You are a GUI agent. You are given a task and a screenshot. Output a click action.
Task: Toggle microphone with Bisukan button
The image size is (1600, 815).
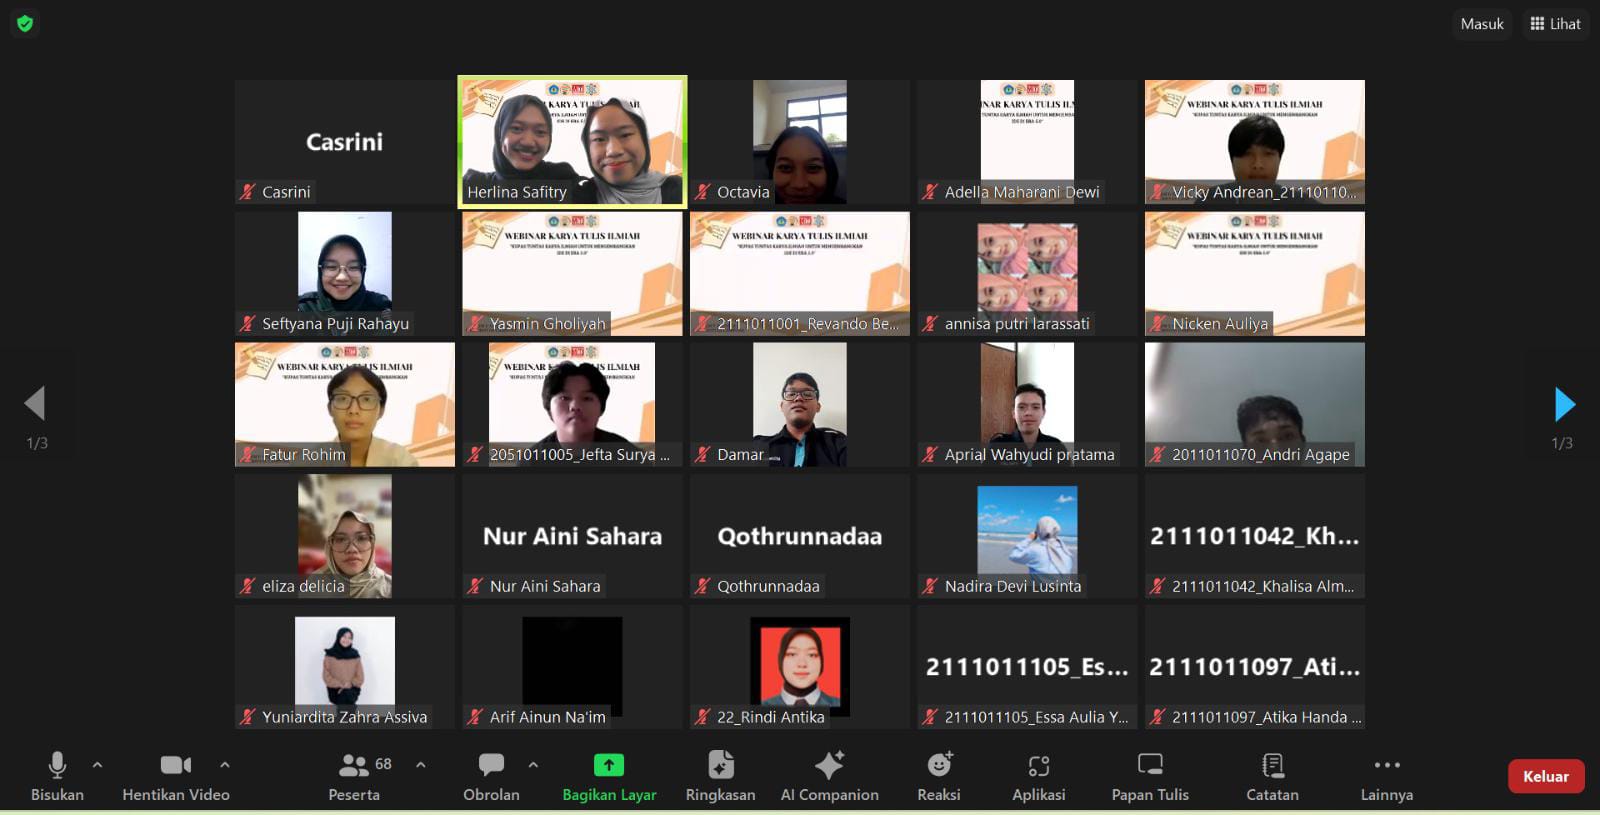57,766
